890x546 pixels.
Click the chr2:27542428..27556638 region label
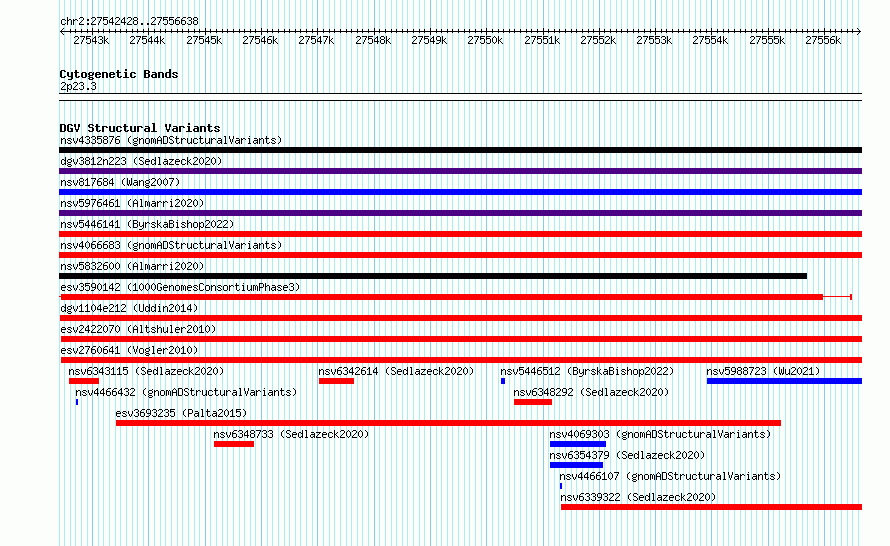[129, 22]
